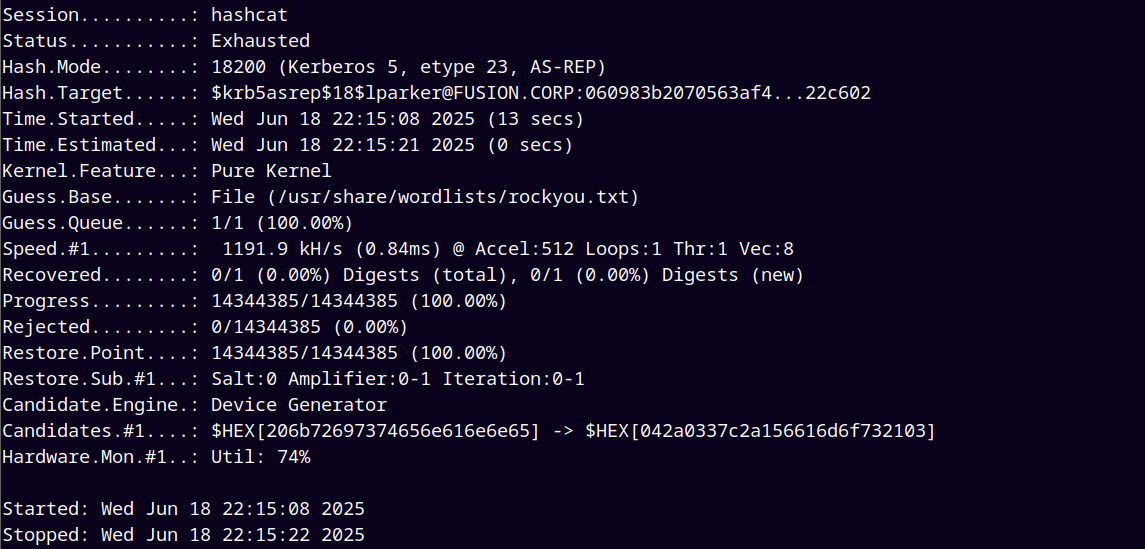This screenshot has height=549, width=1145.
Task: Click the lparker@FUSION.CORP hash target
Action: click(540, 93)
